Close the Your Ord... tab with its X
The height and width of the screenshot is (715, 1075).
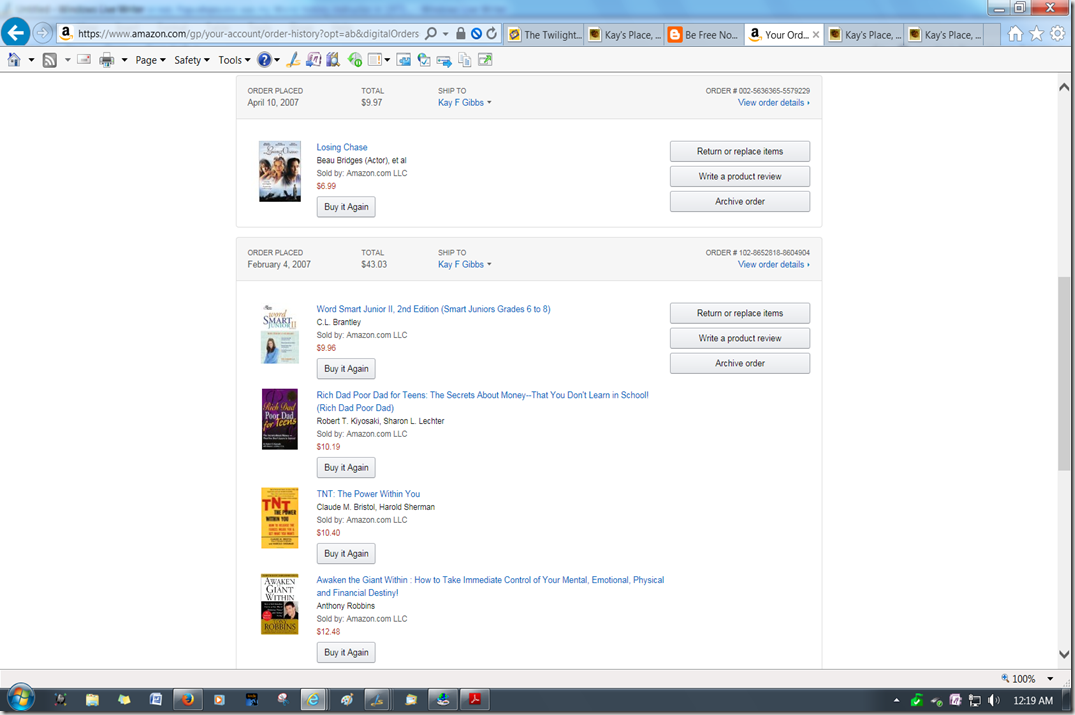click(815, 35)
